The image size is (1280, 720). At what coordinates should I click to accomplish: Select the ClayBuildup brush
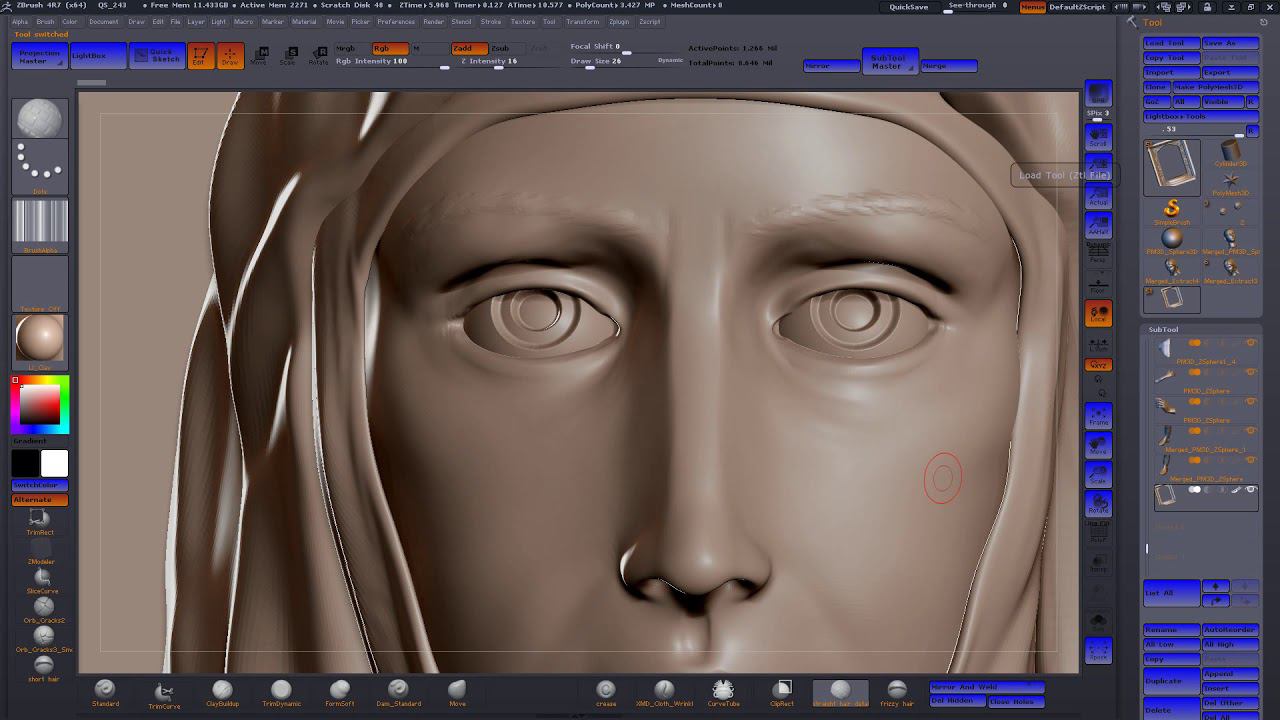click(222, 691)
